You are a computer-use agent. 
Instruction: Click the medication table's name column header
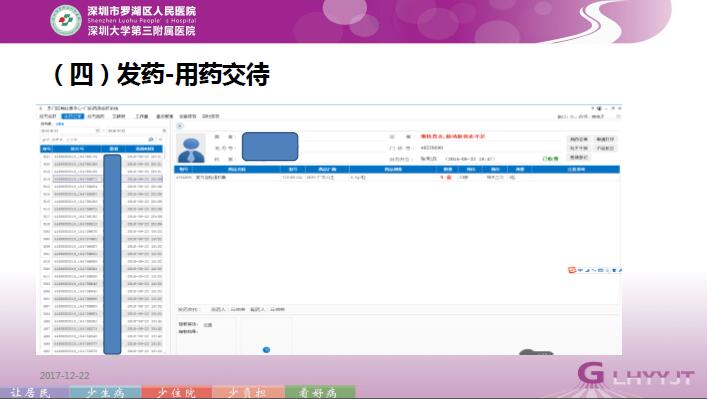(237, 170)
